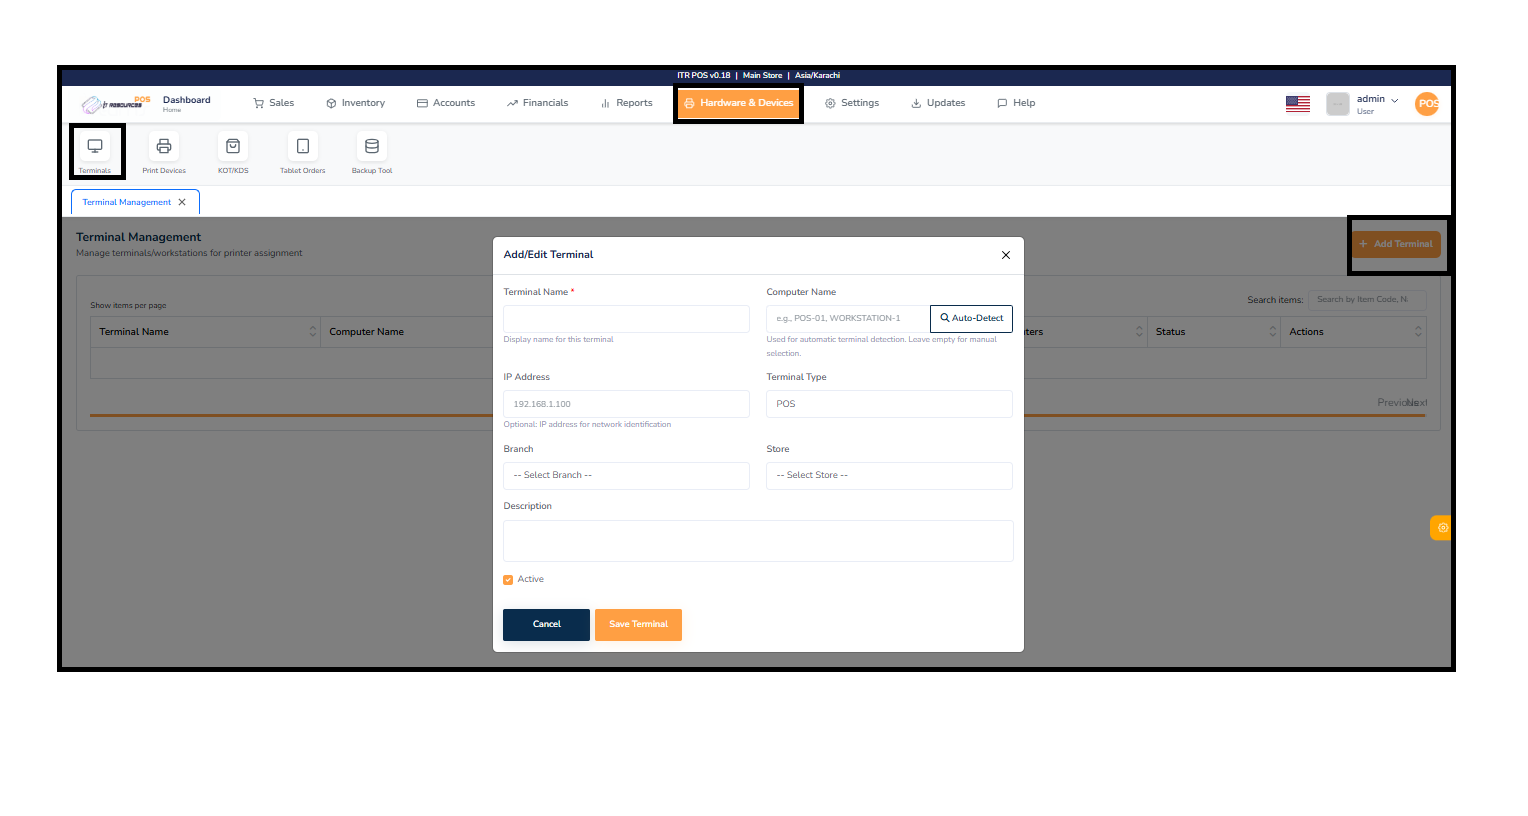This screenshot has height=816, width=1528.
Task: Click the Updates download icon
Action: coord(913,102)
